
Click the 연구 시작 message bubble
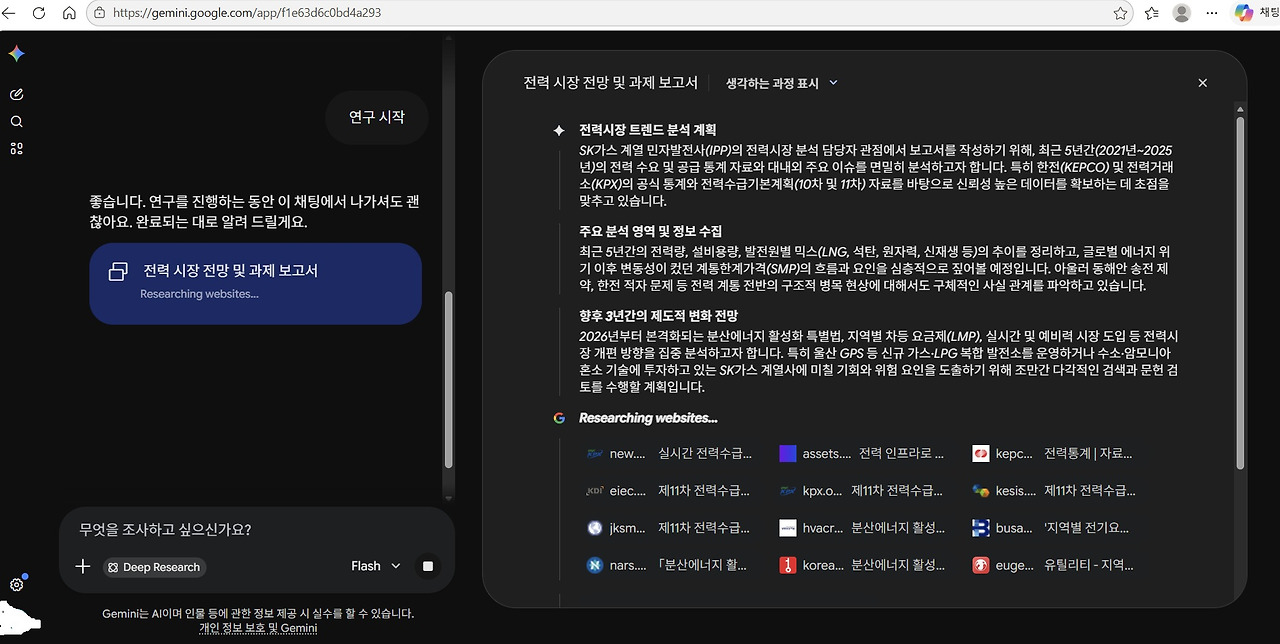click(x=377, y=117)
